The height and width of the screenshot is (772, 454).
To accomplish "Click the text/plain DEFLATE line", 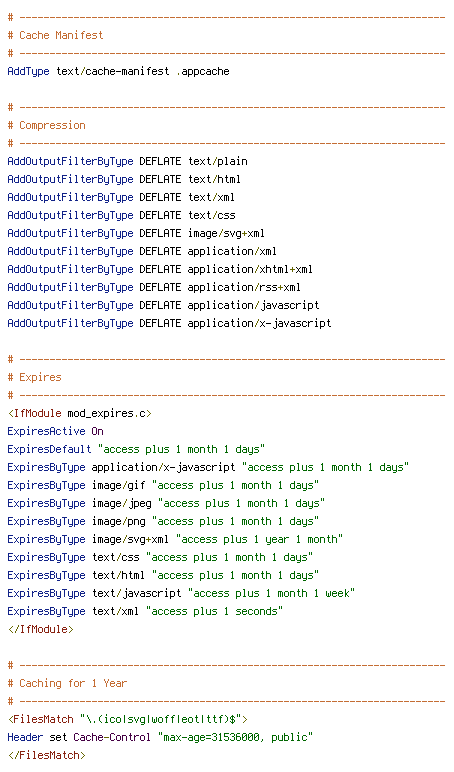I will coord(128,161).
